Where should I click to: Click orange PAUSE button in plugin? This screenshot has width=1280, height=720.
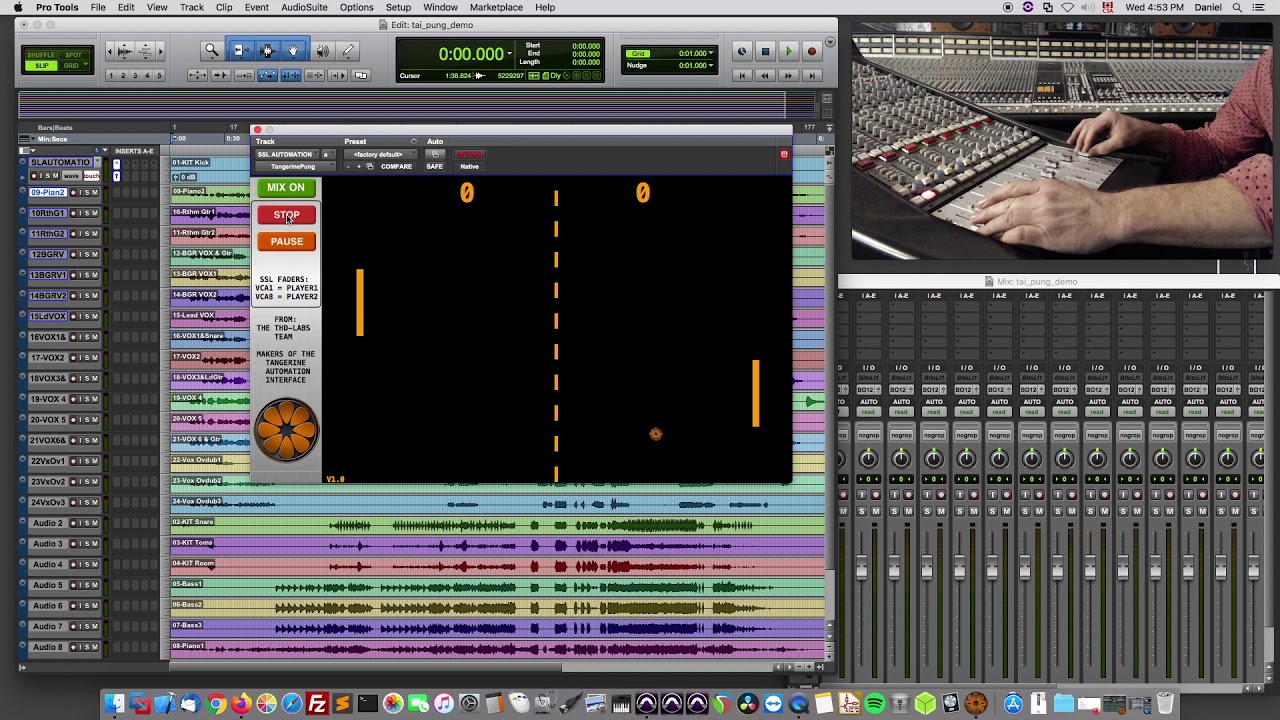286,241
